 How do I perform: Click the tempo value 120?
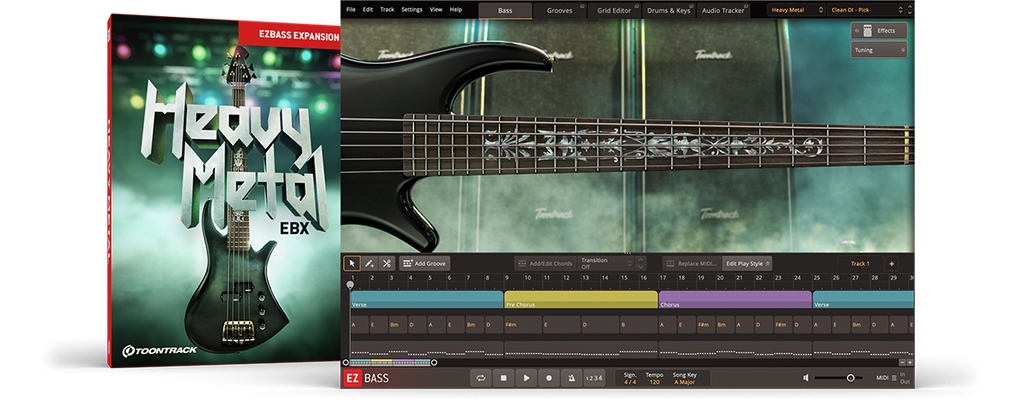point(654,382)
